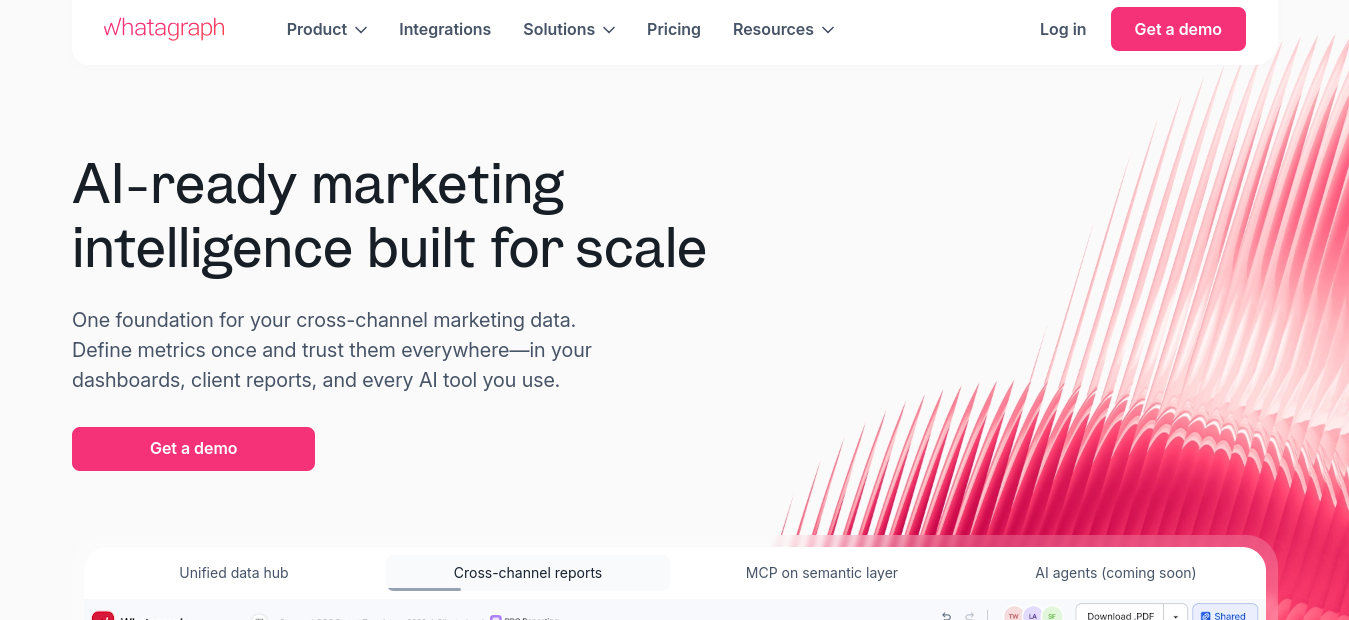The height and width of the screenshot is (620, 1349).
Task: Click the hero Get a demo button
Action: [x=193, y=449]
